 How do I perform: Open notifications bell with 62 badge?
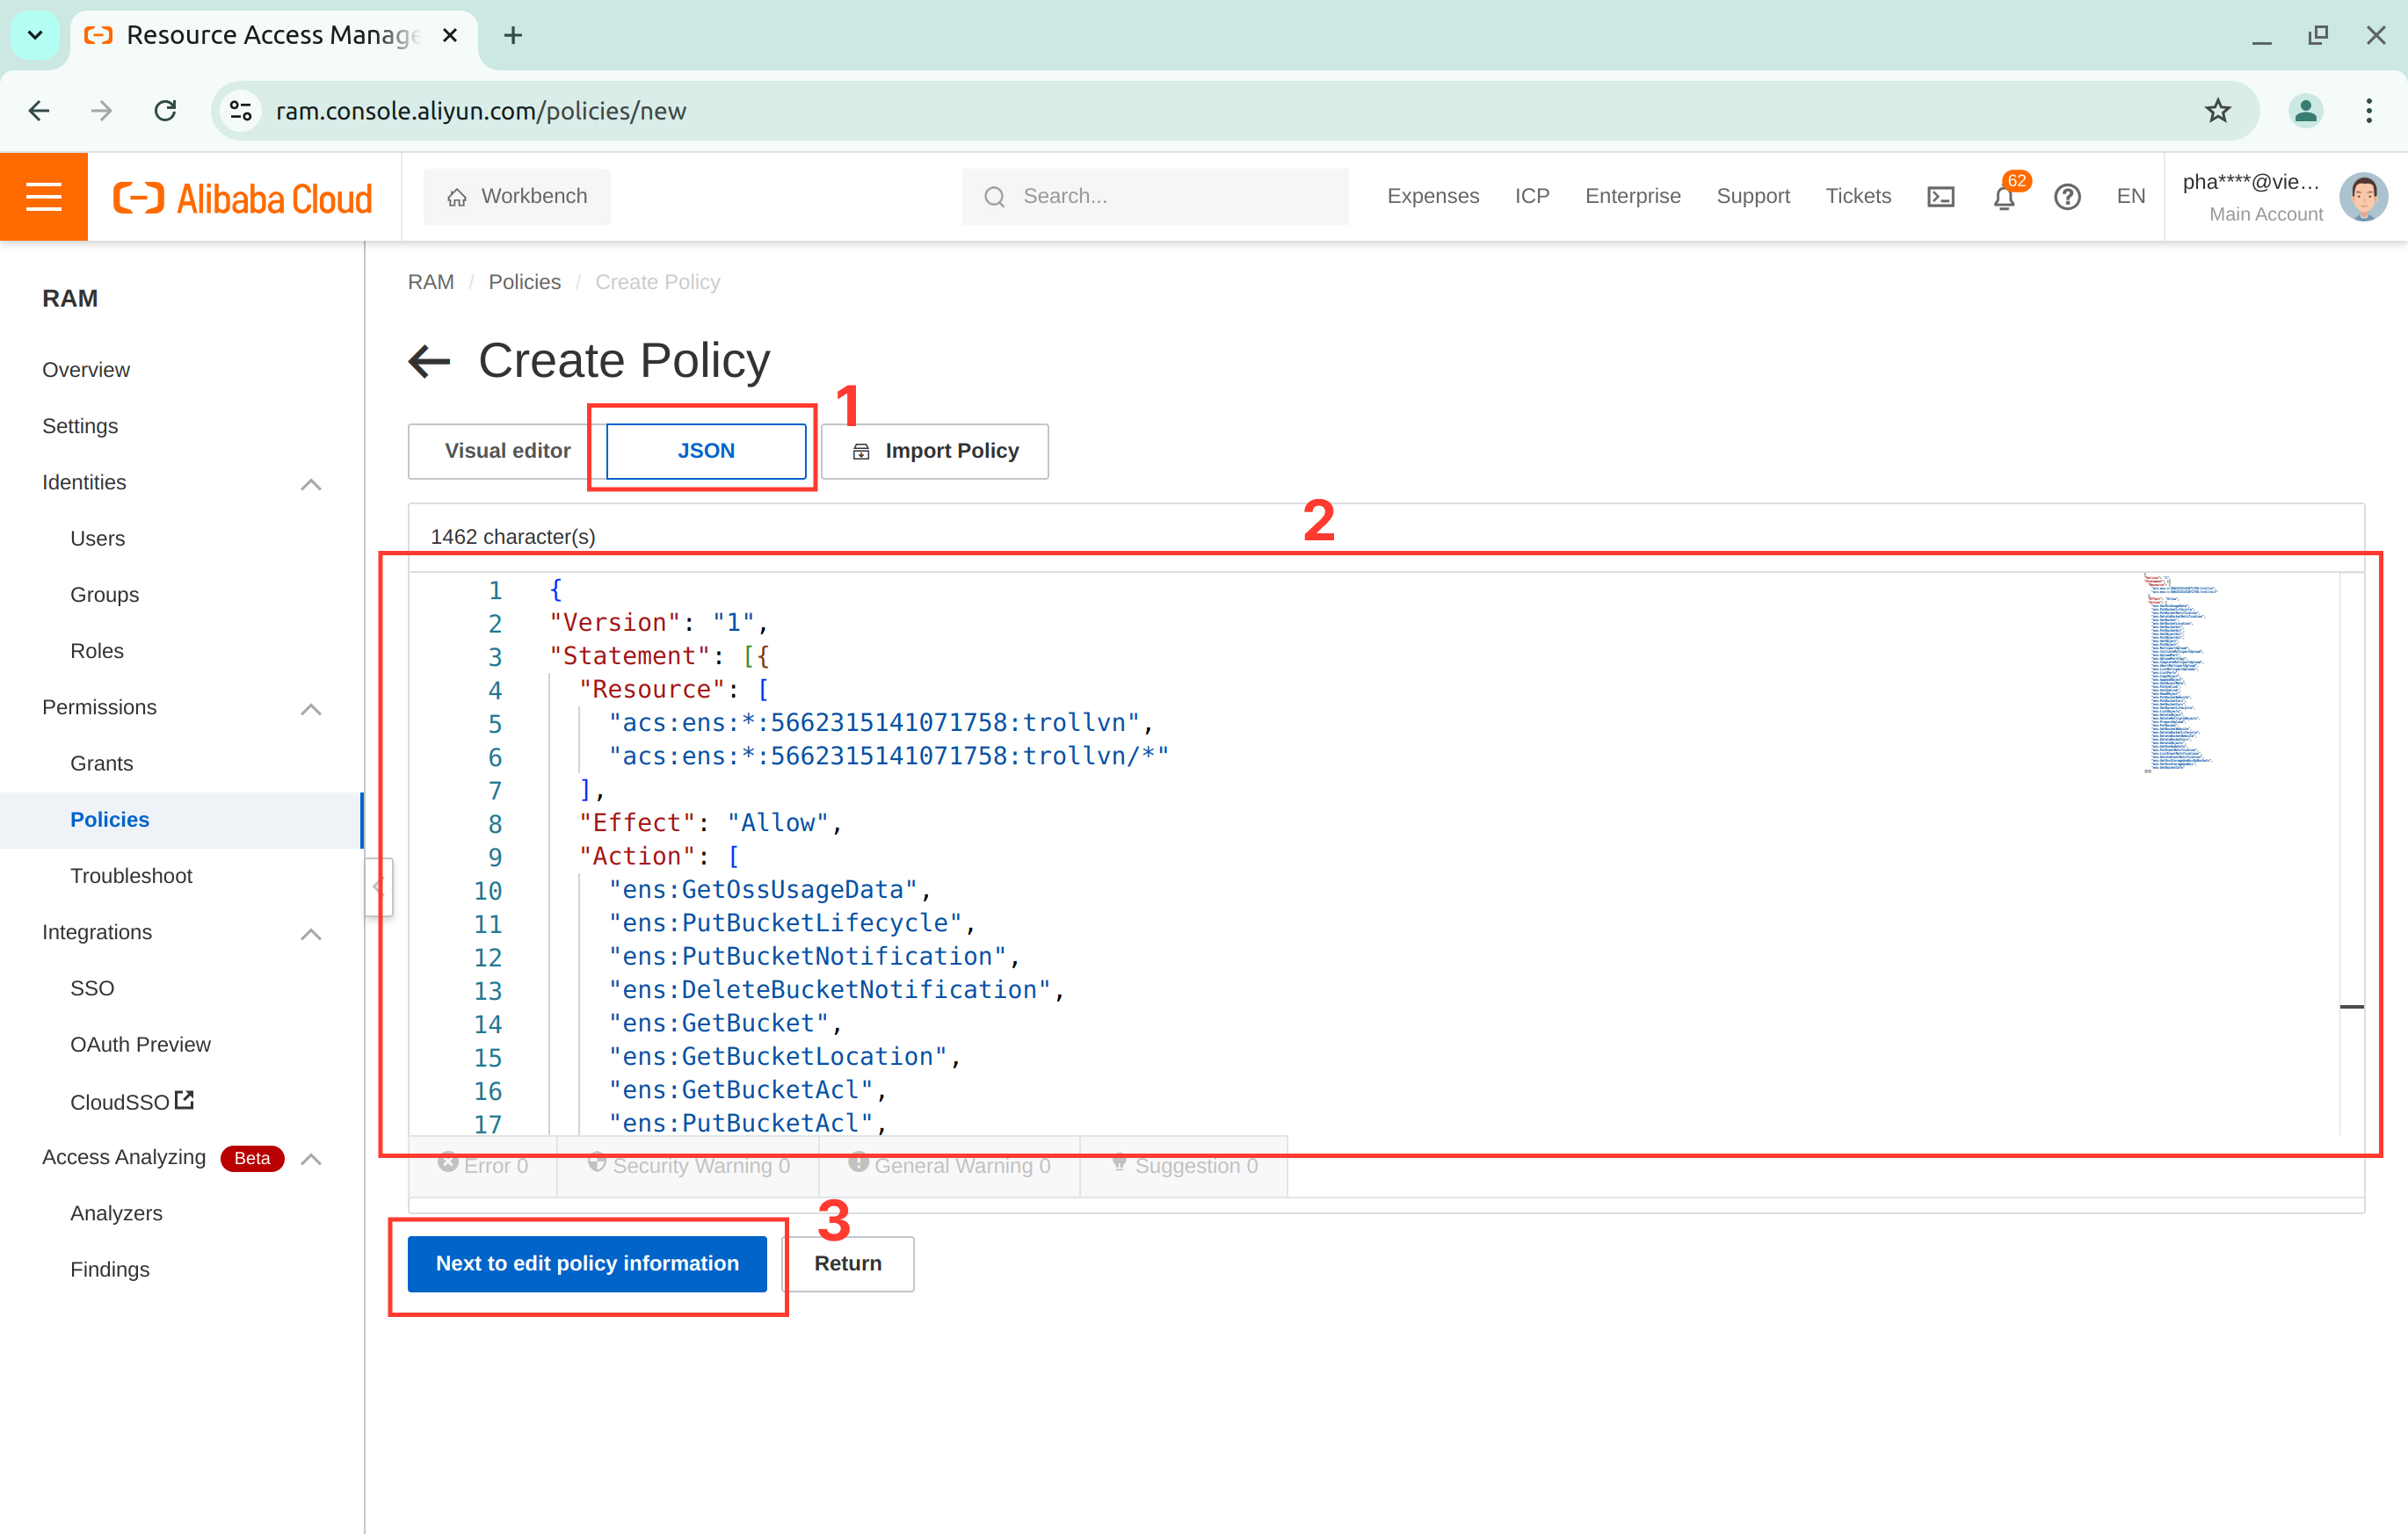[x=2004, y=196]
